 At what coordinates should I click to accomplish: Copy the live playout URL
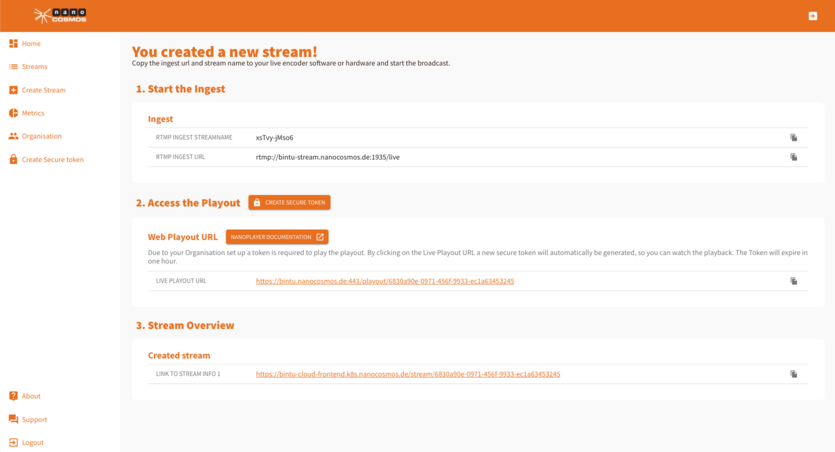(793, 281)
